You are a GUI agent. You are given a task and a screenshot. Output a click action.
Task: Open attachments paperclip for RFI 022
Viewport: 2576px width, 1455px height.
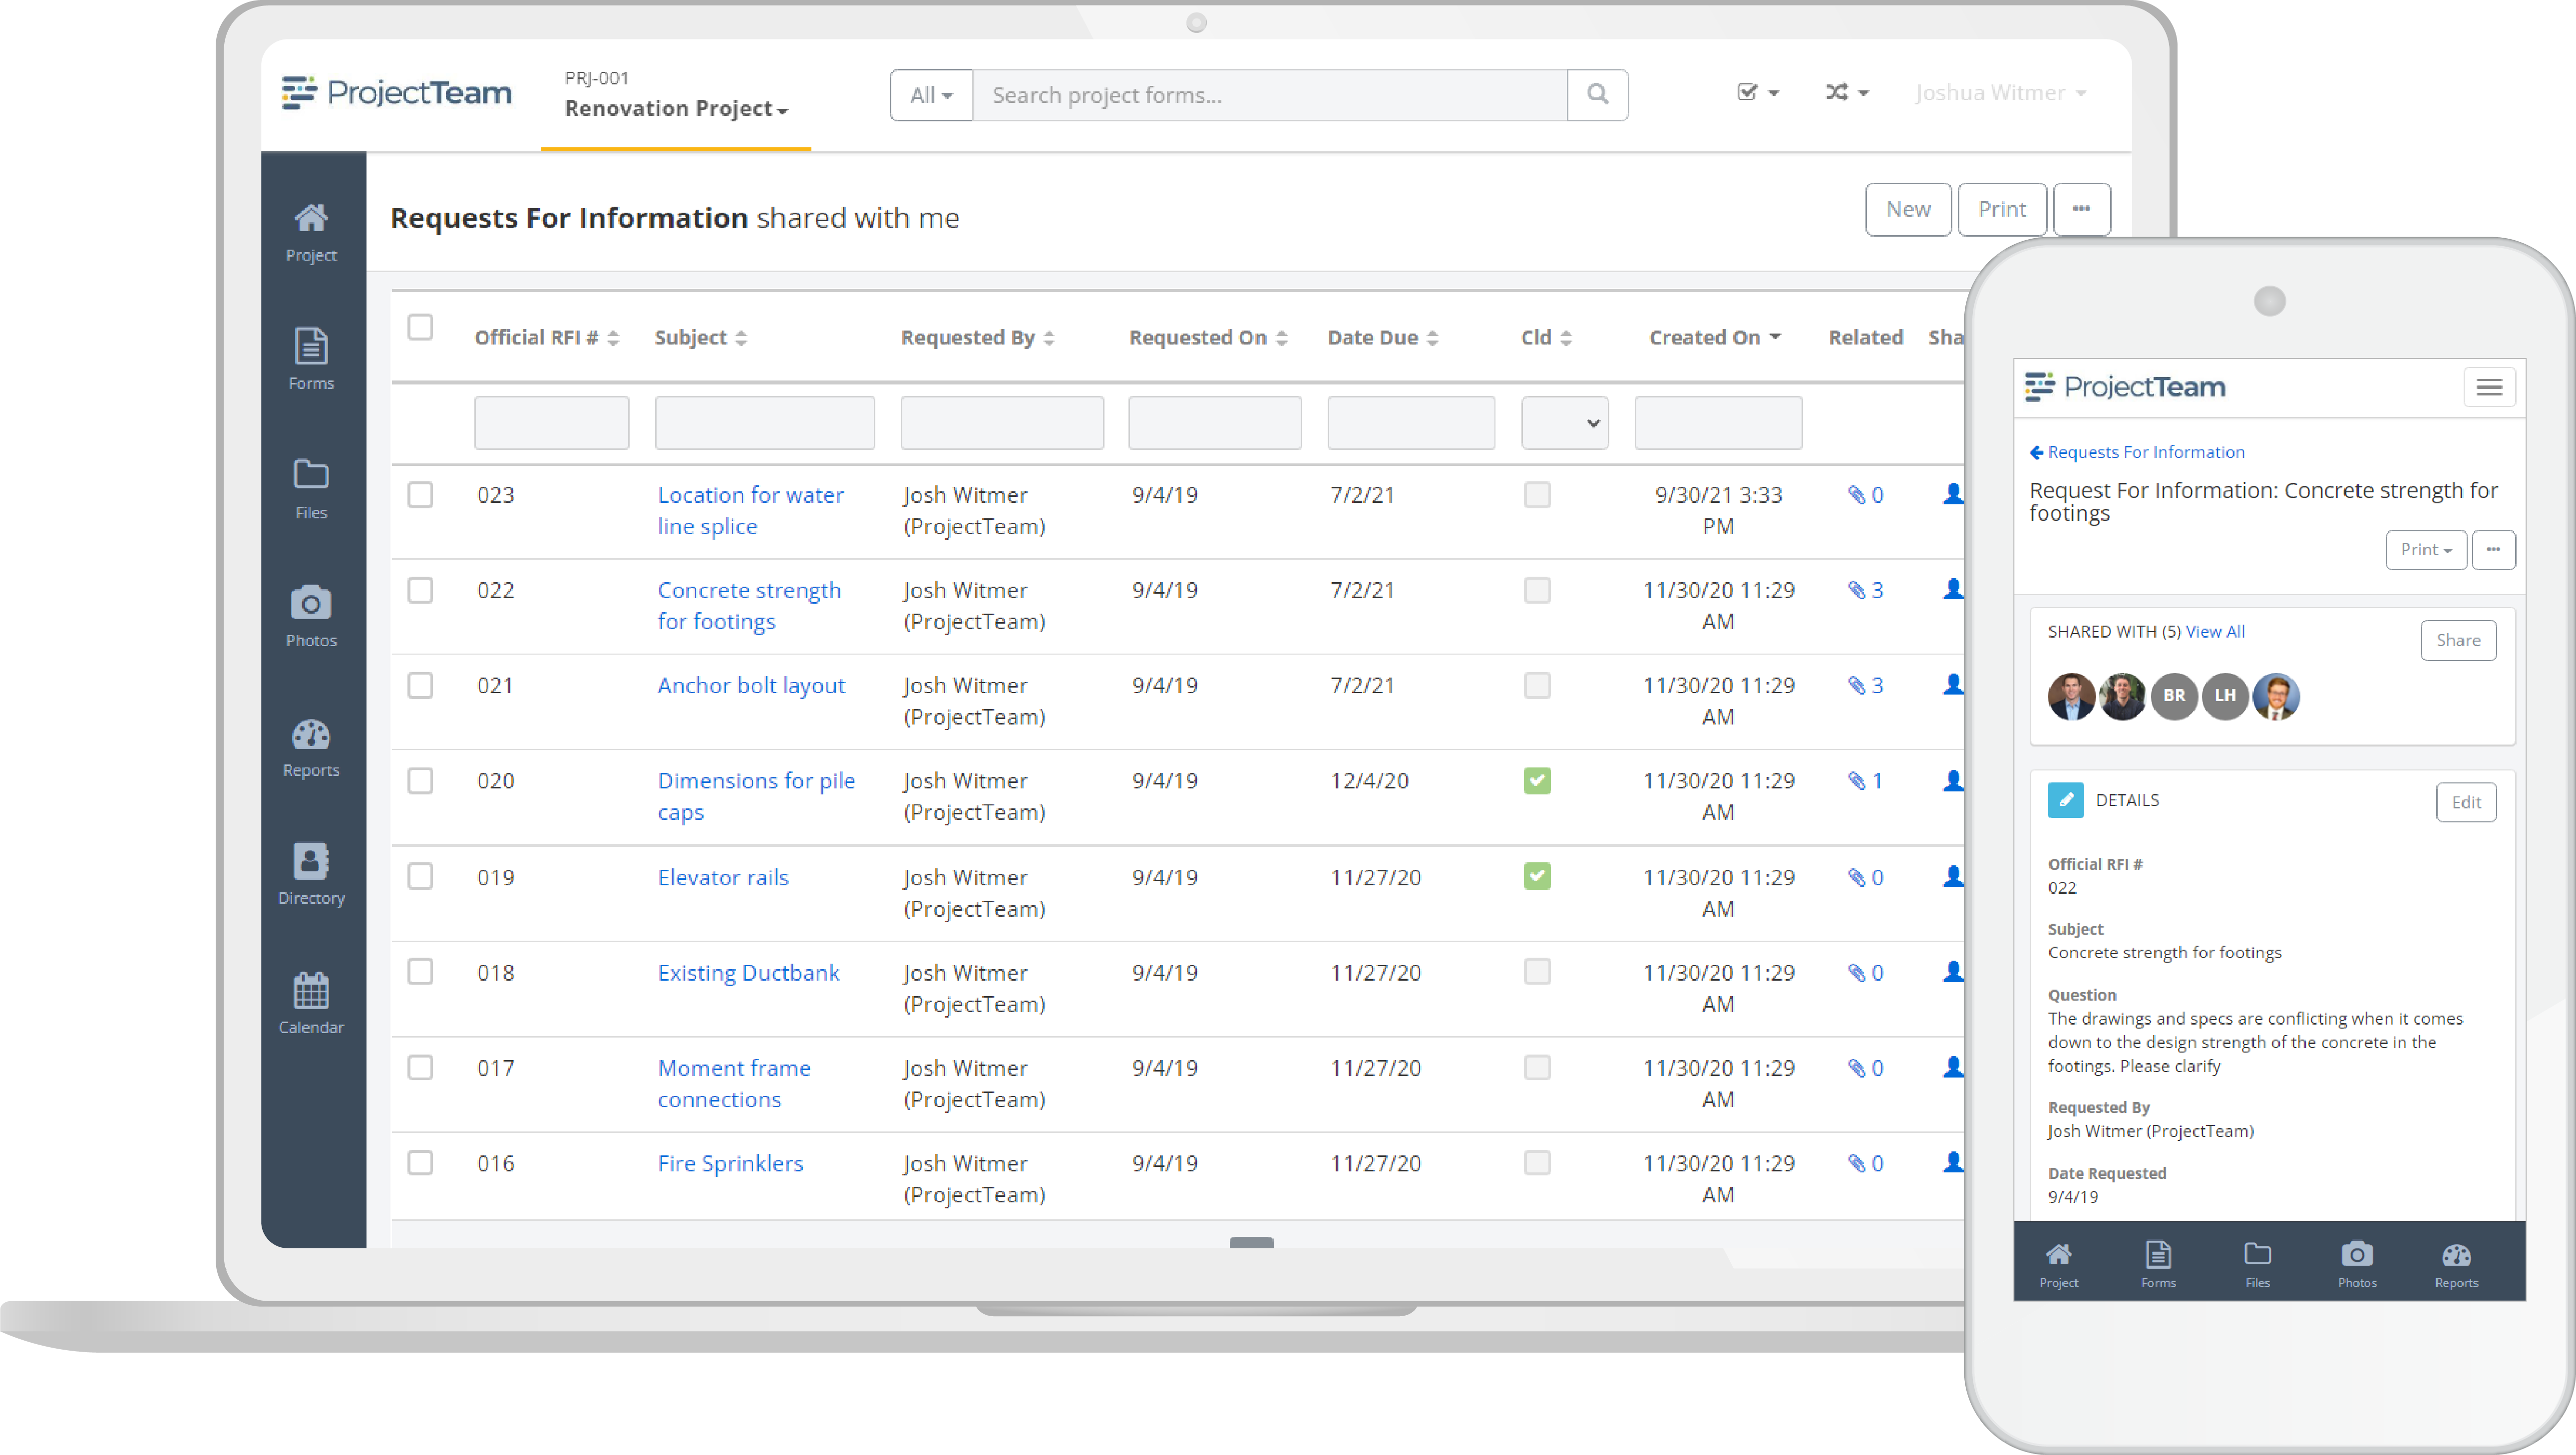coord(1857,590)
